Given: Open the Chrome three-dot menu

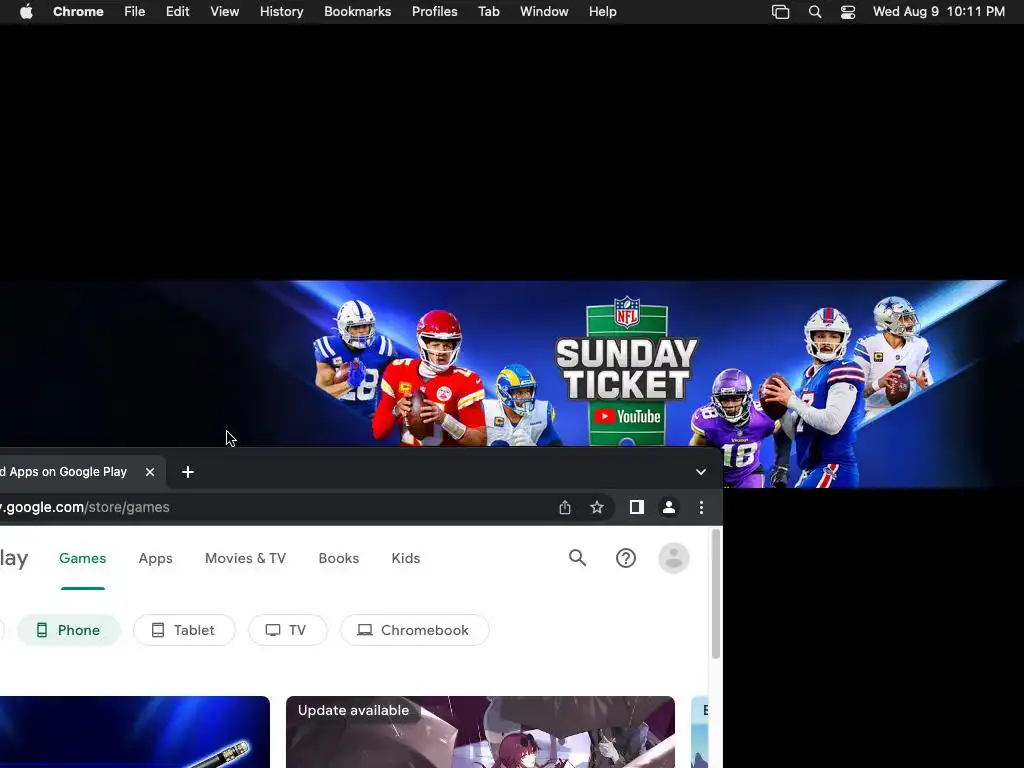Looking at the screenshot, I should click(701, 507).
